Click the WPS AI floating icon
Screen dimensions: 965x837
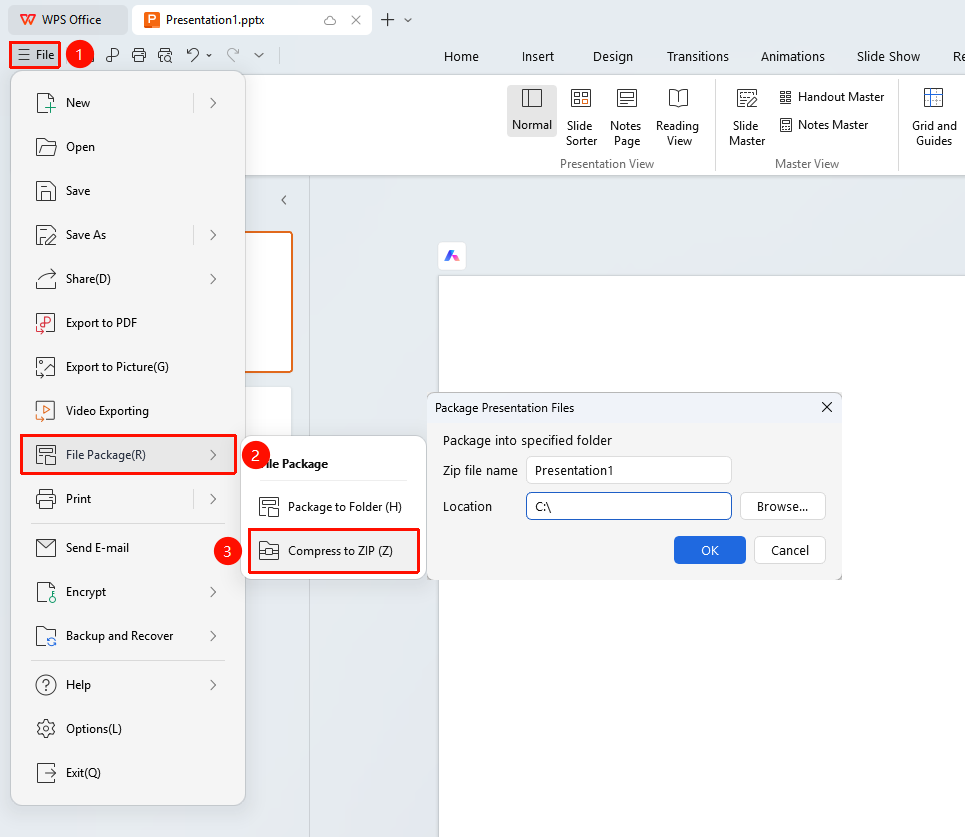pyautogui.click(x=452, y=255)
